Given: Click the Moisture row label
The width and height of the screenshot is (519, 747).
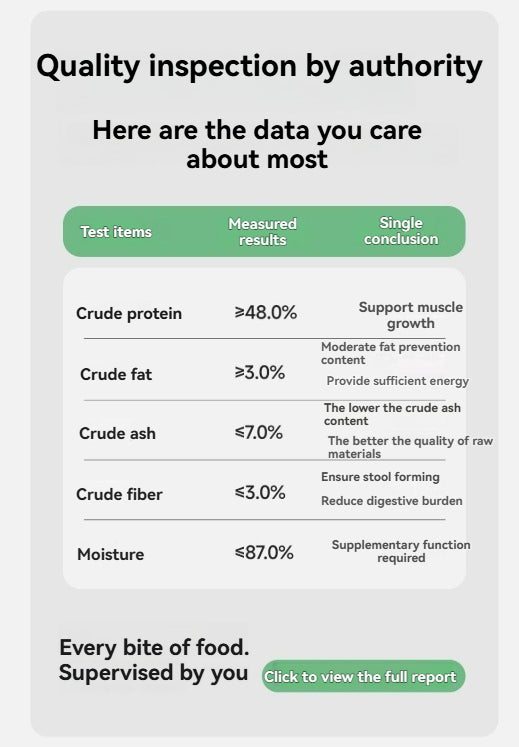Looking at the screenshot, I should pos(111,554).
